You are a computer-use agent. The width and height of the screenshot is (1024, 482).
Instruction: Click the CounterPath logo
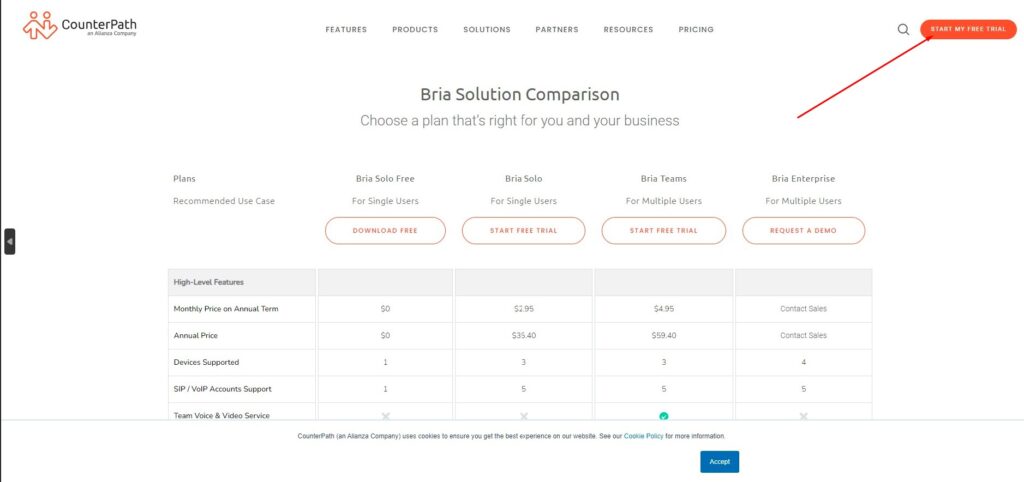pos(80,25)
